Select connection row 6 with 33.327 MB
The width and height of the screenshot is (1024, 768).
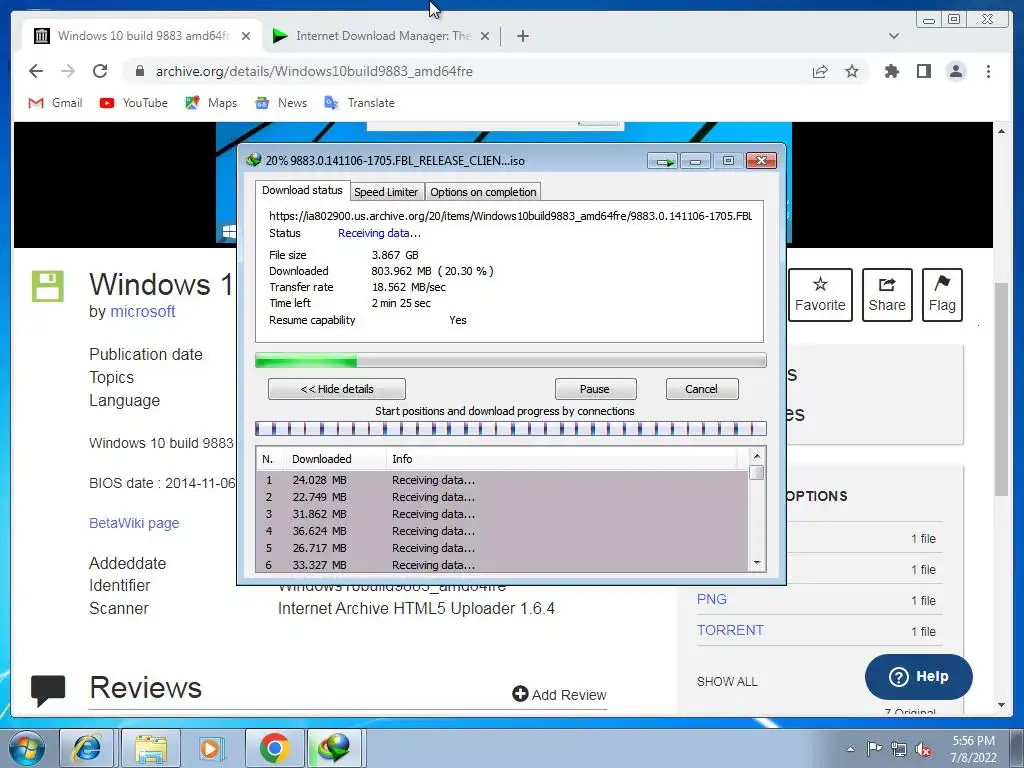click(x=502, y=565)
